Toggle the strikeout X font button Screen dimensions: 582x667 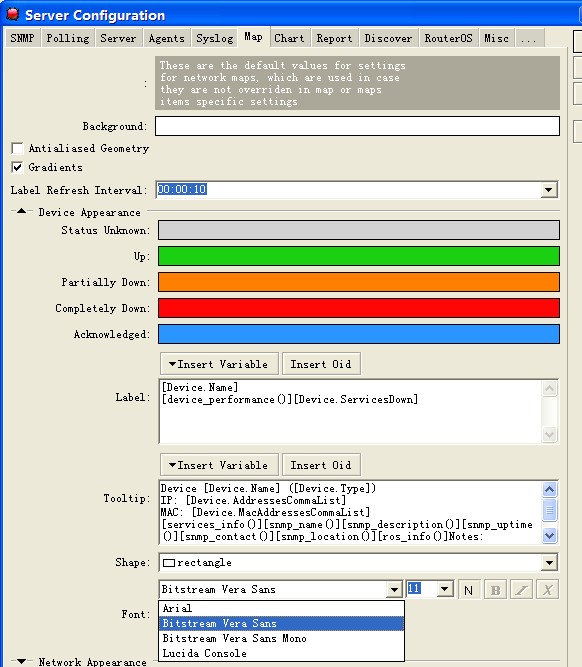point(547,590)
